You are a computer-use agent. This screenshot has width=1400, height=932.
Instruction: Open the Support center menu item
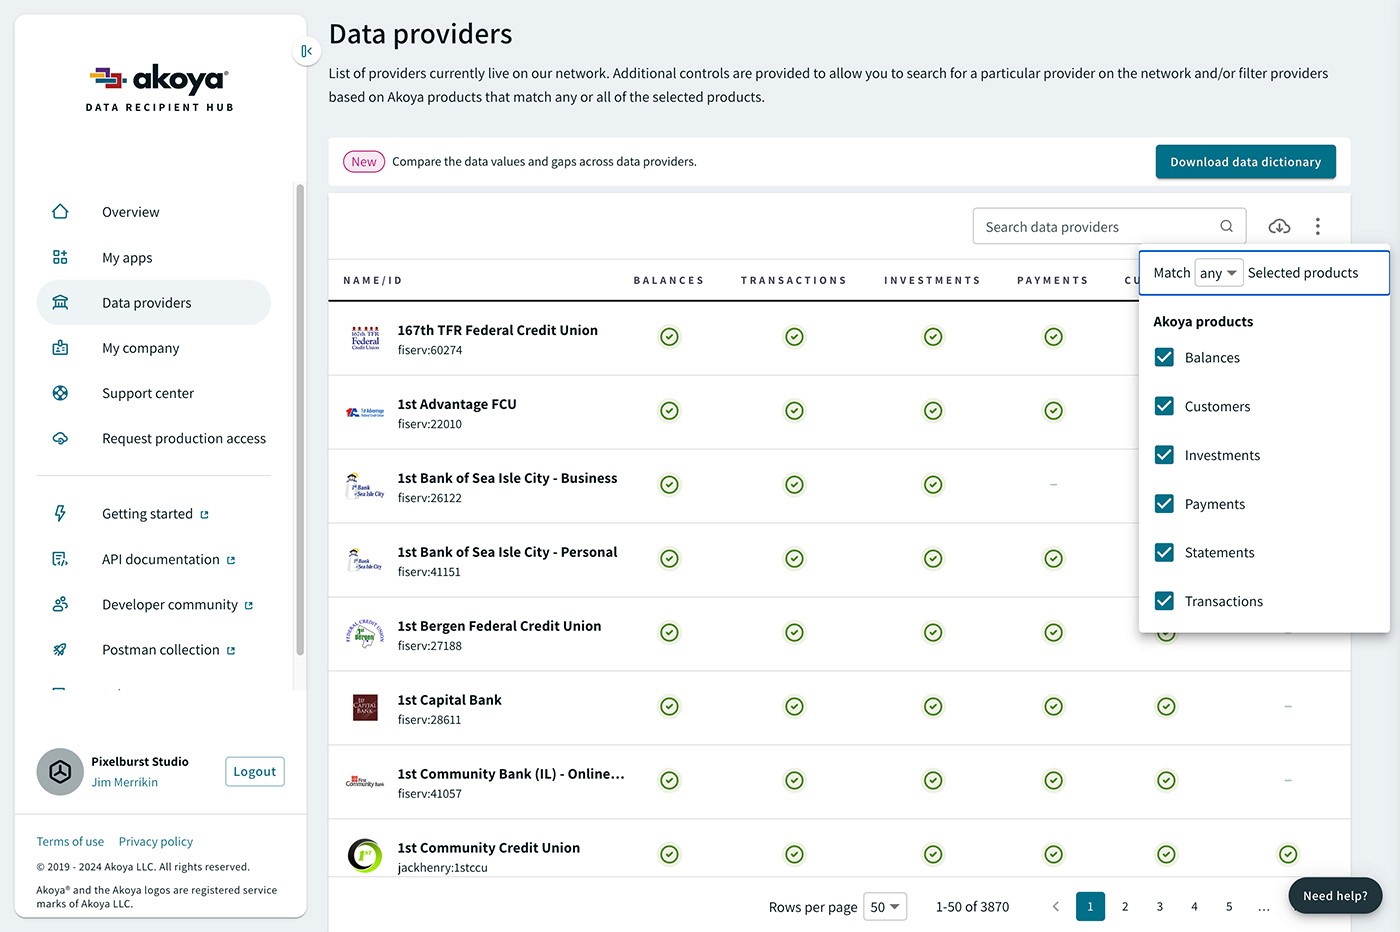point(154,393)
